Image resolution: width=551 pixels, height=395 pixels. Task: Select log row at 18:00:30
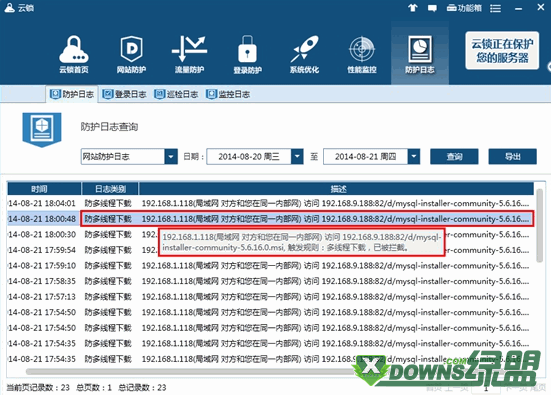click(x=271, y=234)
